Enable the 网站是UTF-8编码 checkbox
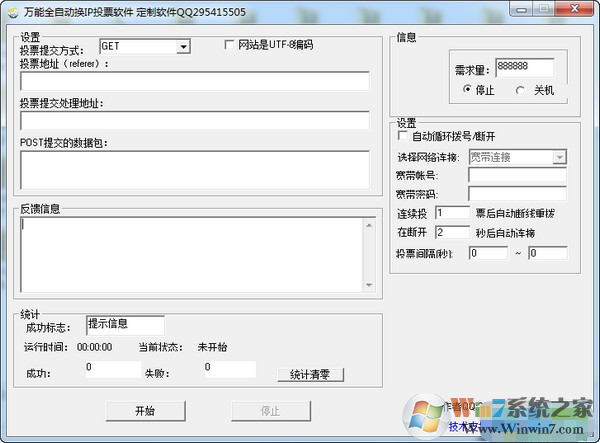 (230, 45)
